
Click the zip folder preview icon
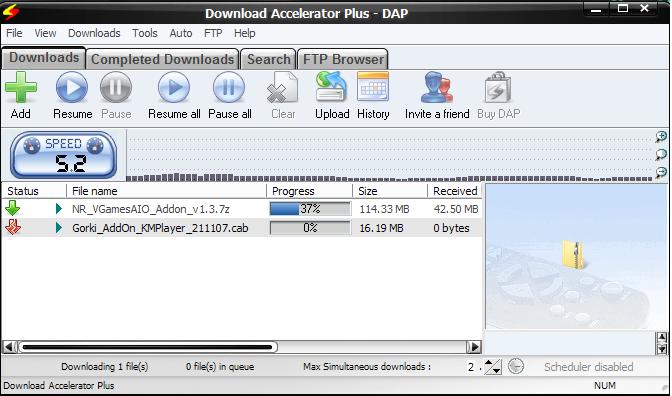[x=574, y=254]
